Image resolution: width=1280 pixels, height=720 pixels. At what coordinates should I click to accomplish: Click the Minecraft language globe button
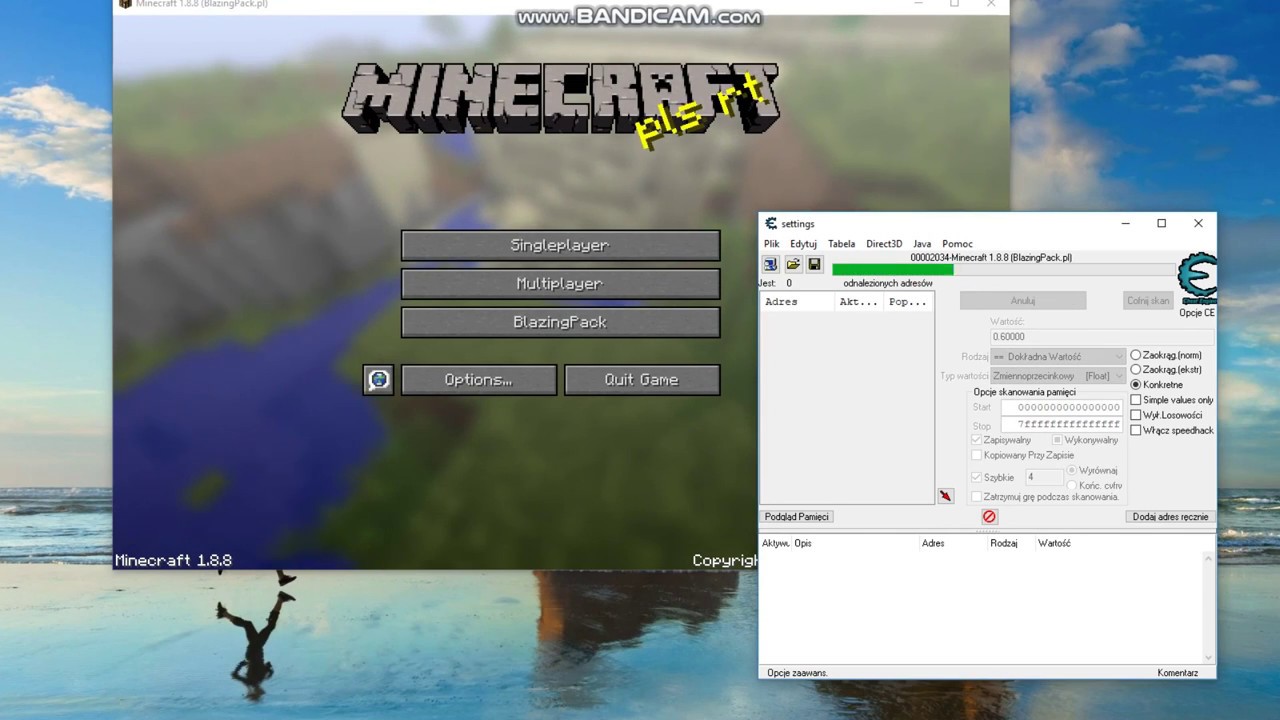tap(378, 380)
